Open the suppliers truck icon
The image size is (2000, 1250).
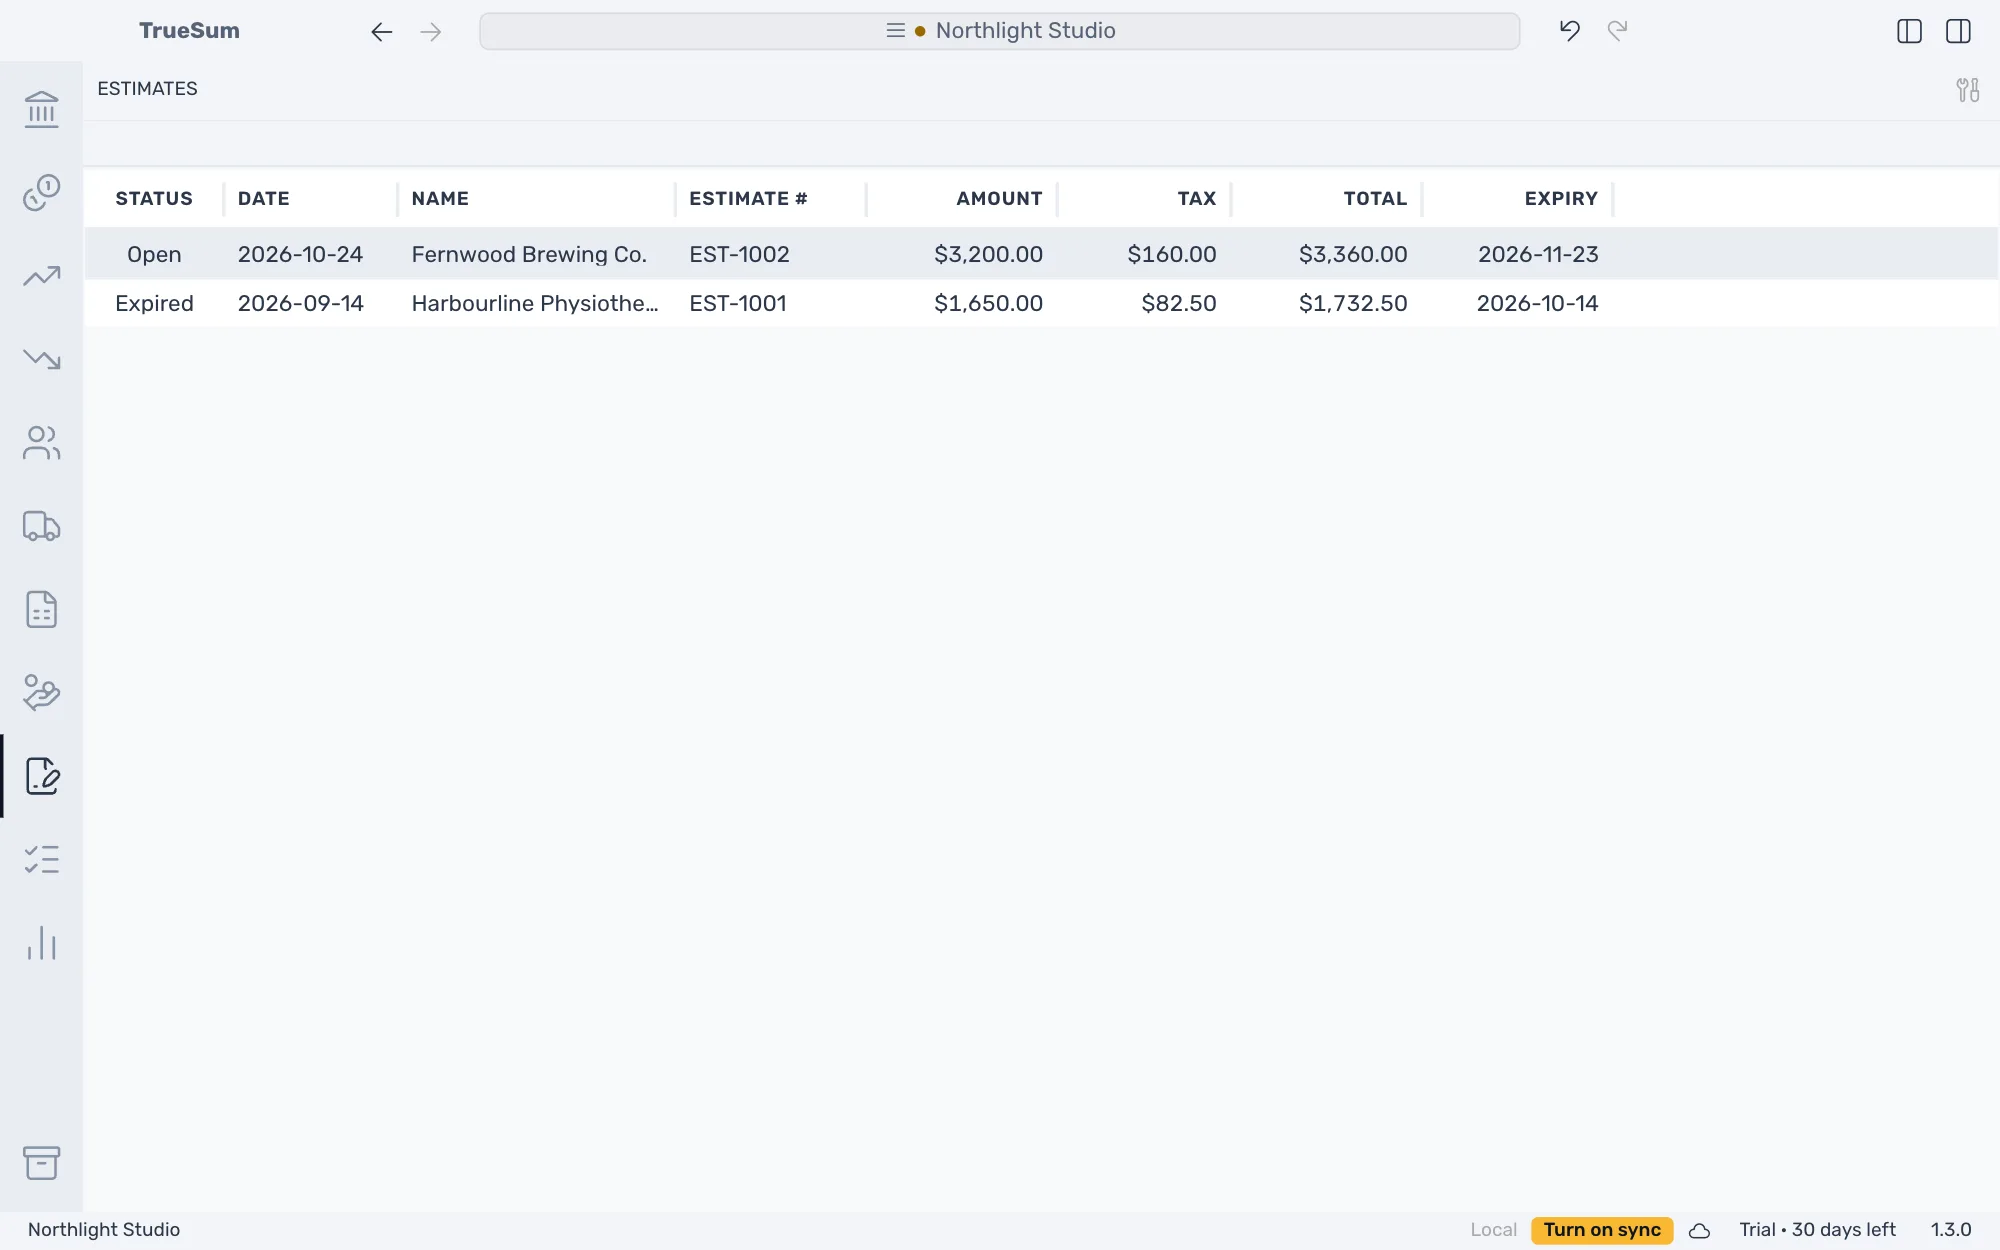[x=41, y=526]
